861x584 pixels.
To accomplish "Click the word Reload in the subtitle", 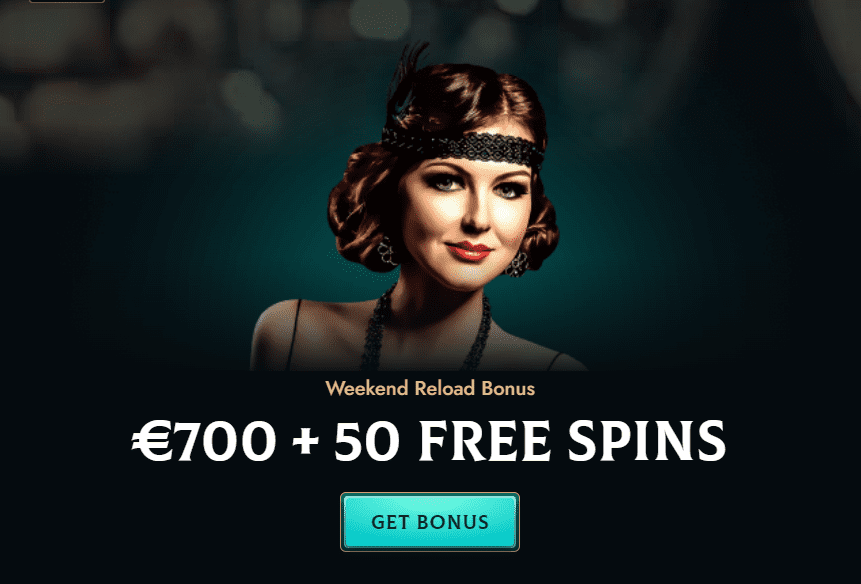I will point(444,388).
